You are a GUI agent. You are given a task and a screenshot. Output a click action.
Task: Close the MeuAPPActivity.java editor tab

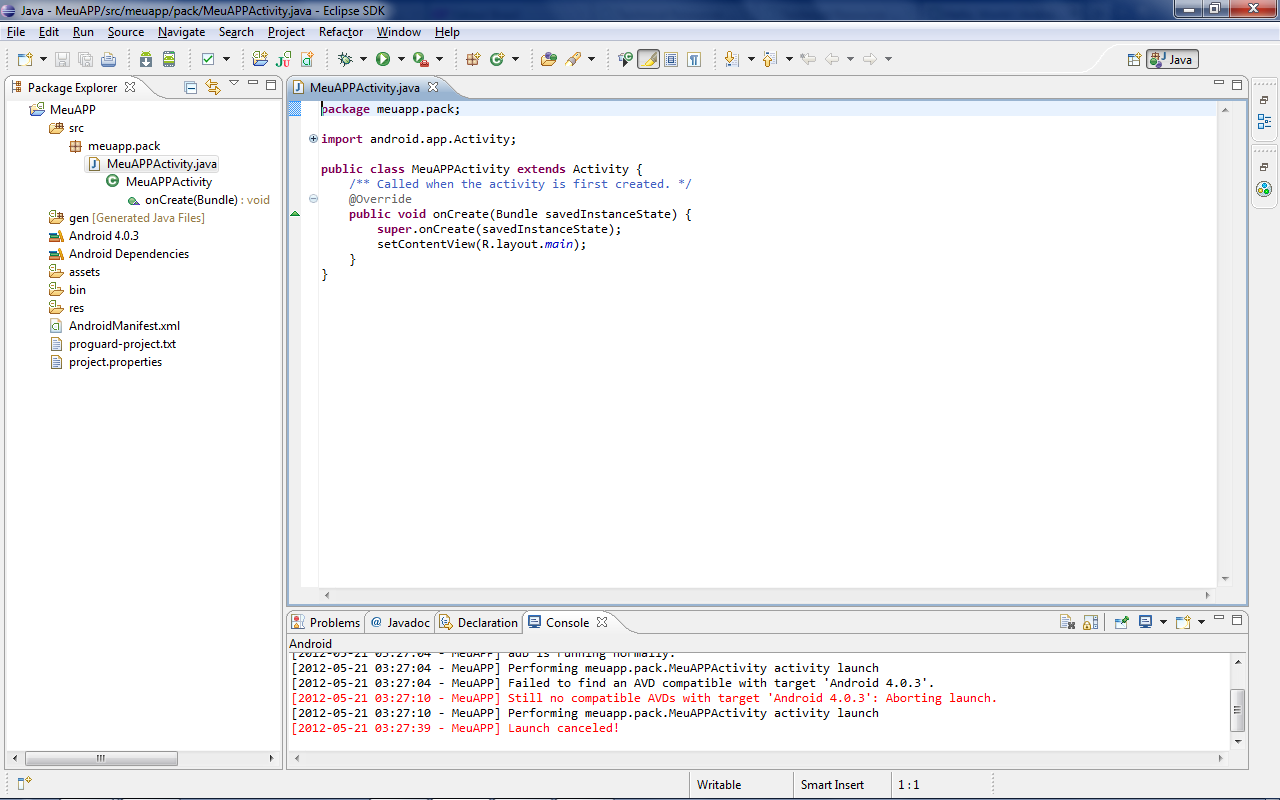[432, 88]
